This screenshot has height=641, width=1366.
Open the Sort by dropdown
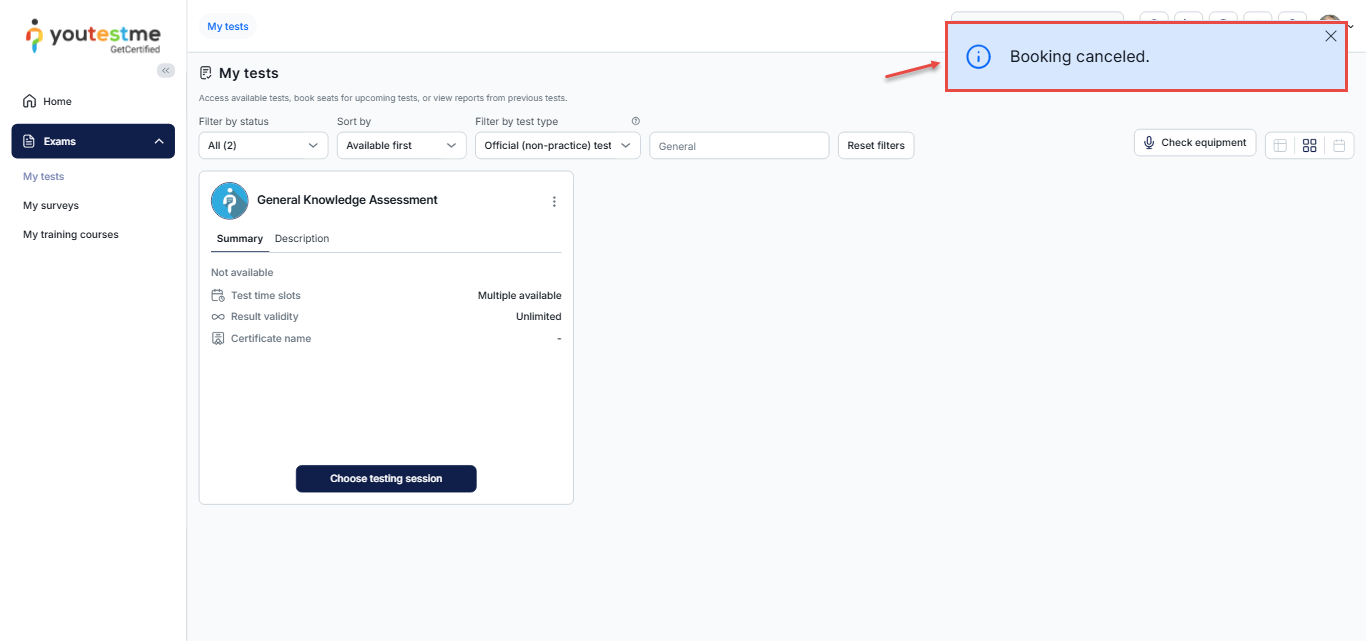[x=401, y=145]
